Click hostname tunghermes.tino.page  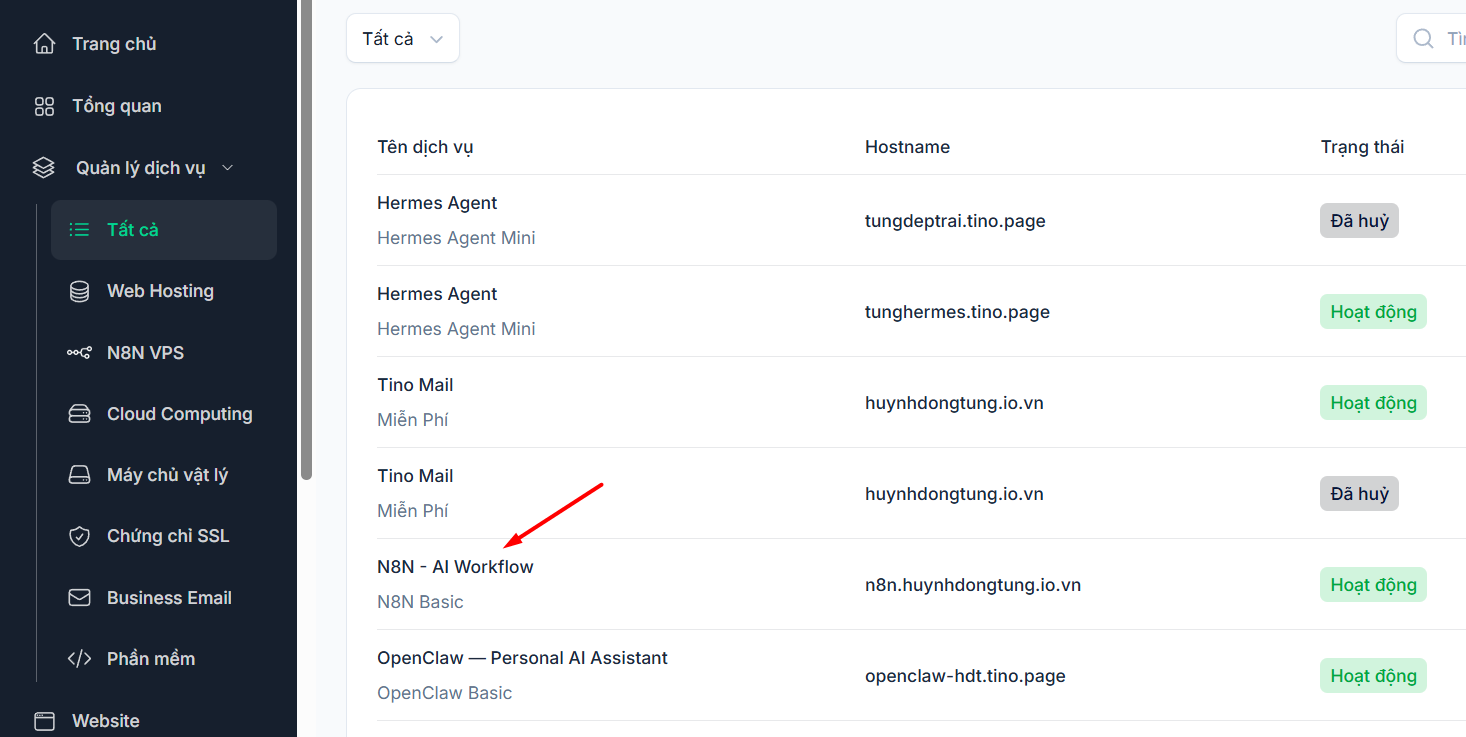coord(957,312)
